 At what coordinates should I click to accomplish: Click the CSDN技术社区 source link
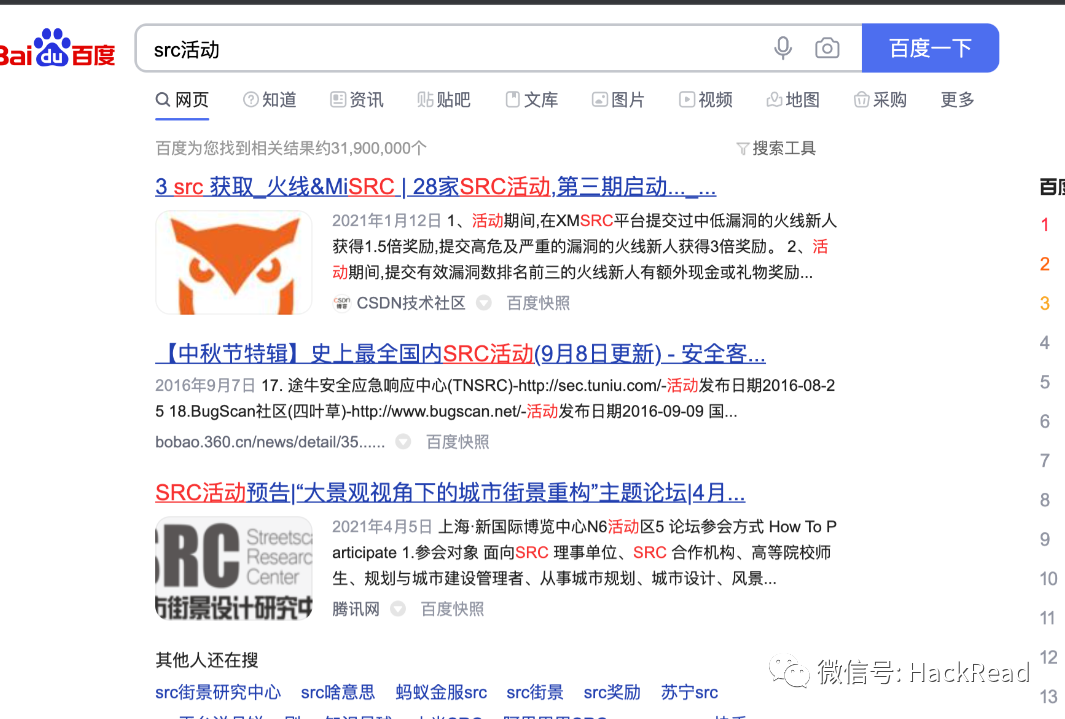click(411, 303)
